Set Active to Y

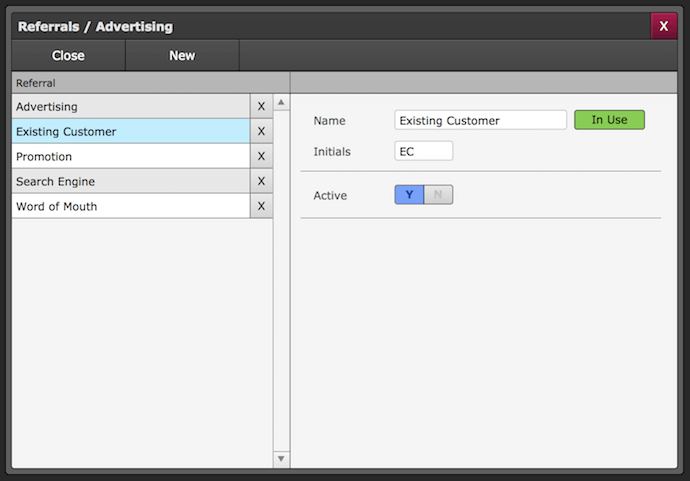(409, 195)
